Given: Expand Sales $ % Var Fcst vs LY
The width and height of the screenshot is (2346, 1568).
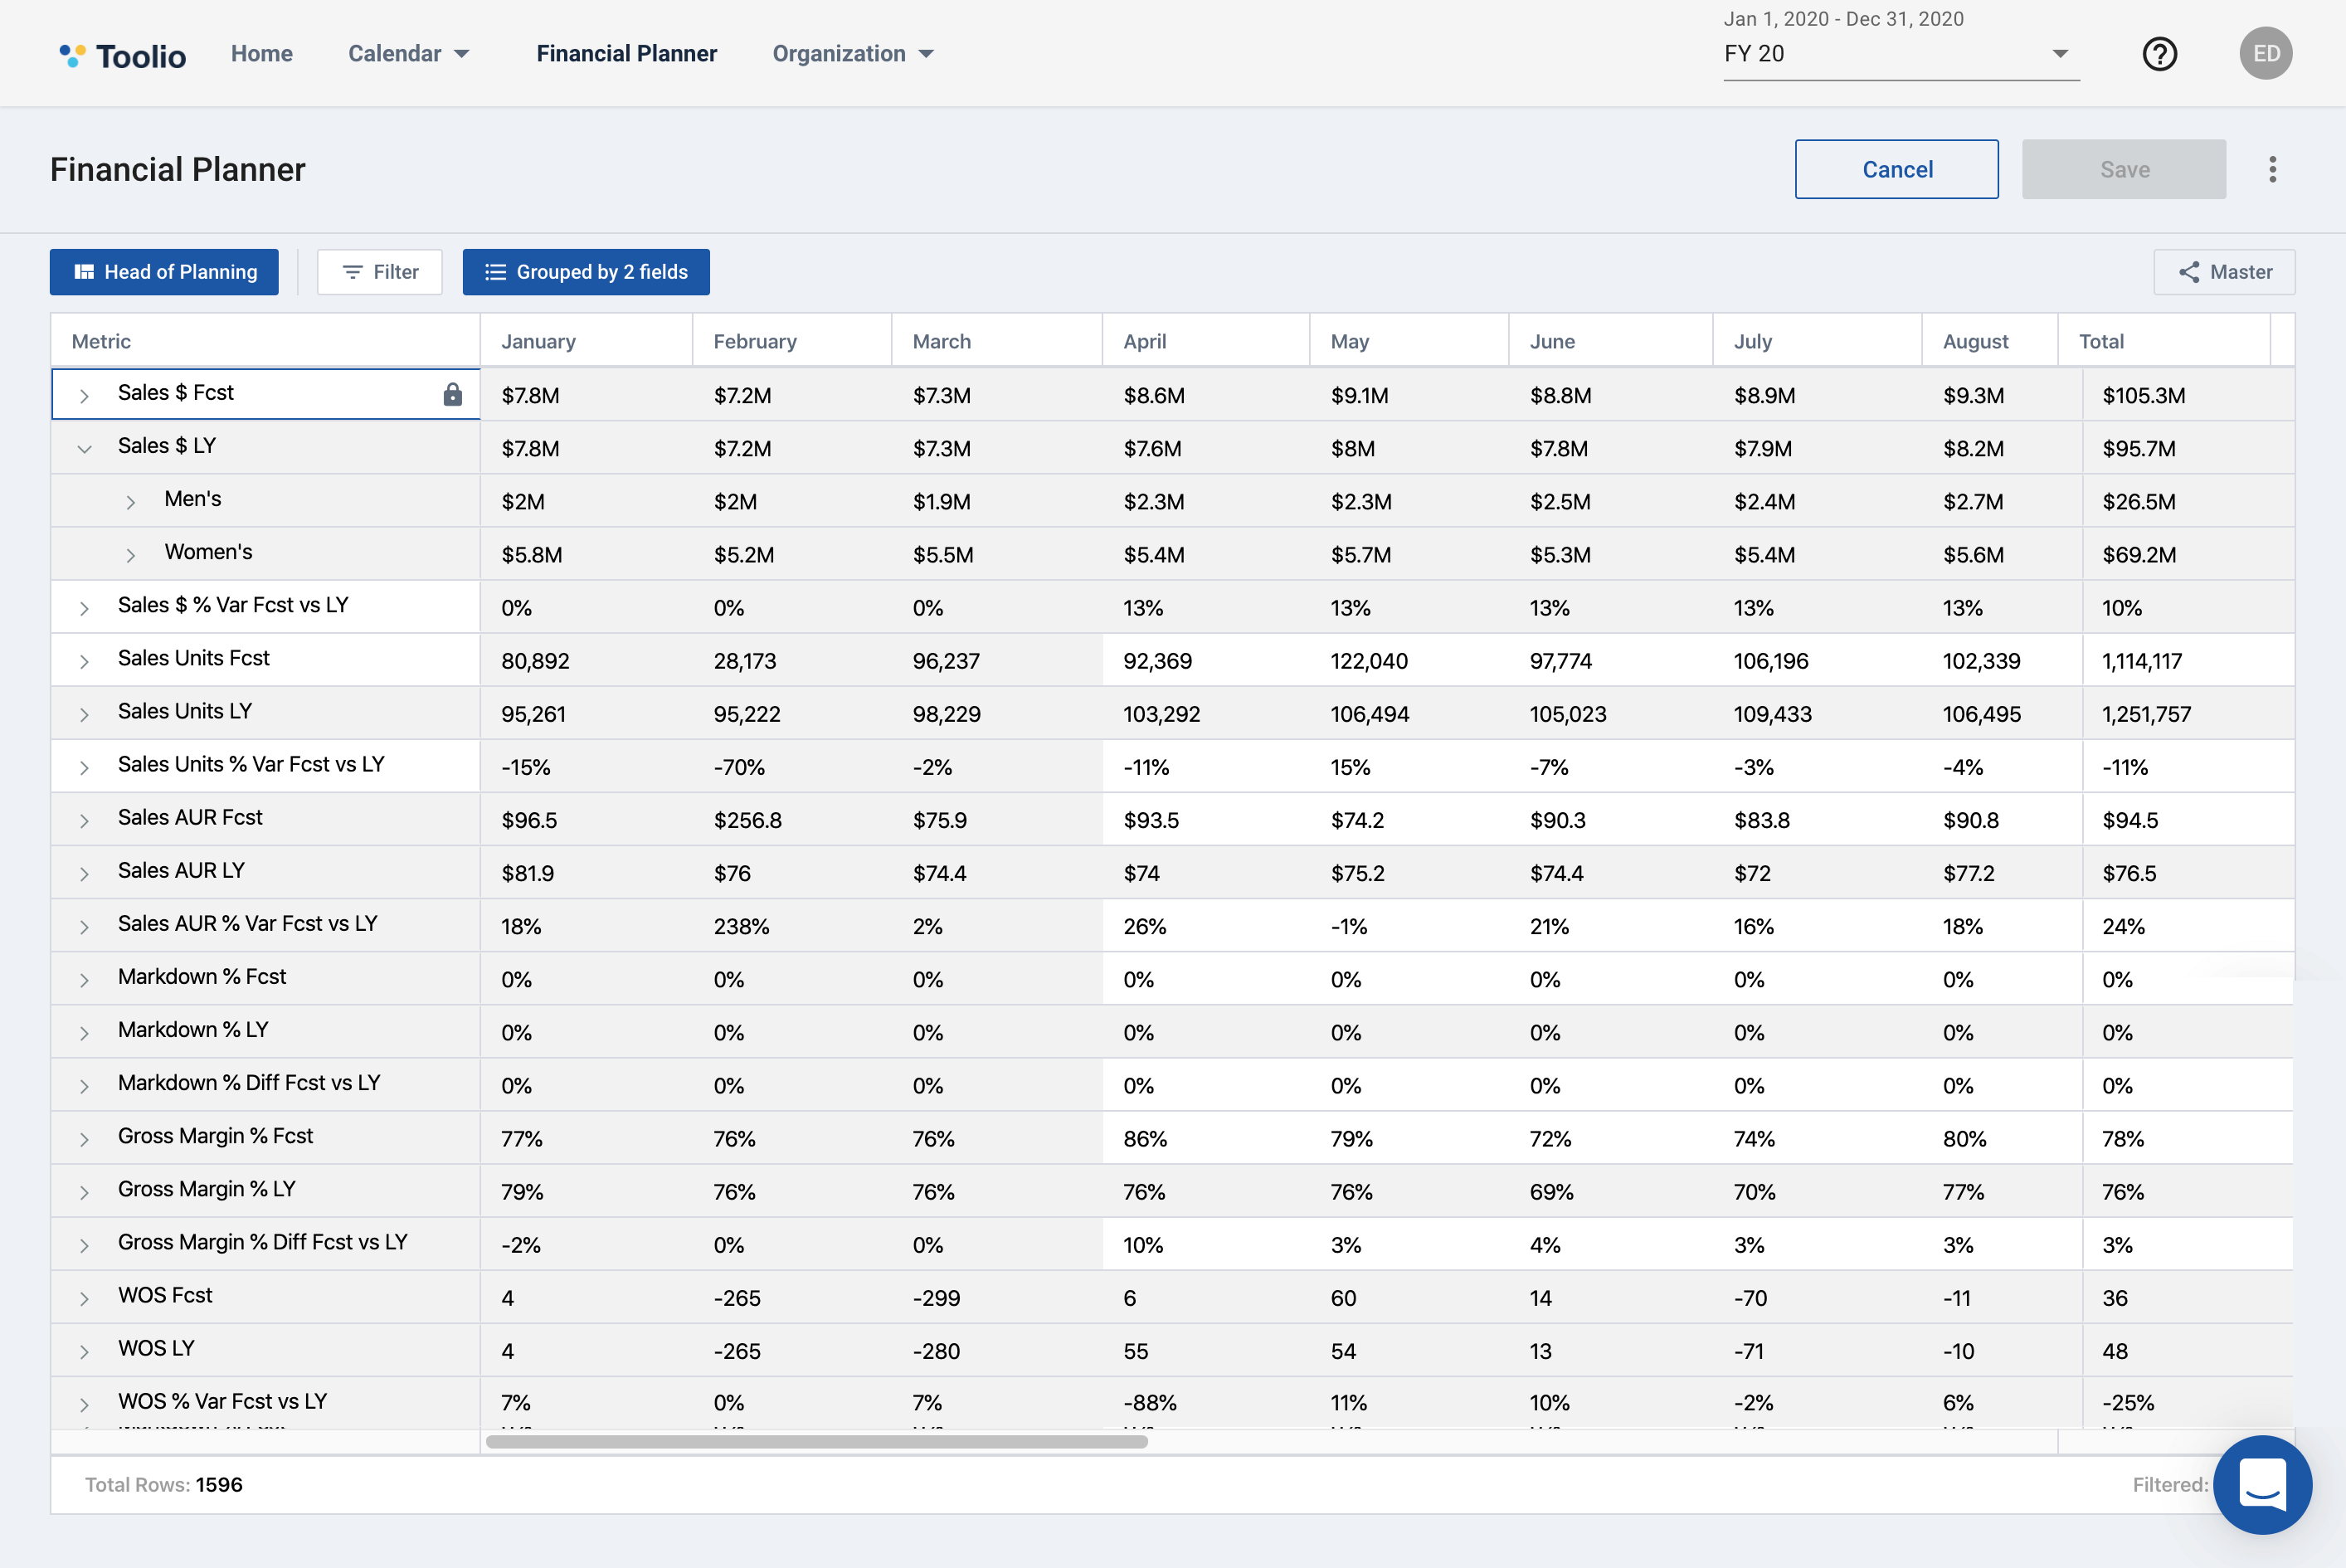Looking at the screenshot, I should [x=84, y=607].
